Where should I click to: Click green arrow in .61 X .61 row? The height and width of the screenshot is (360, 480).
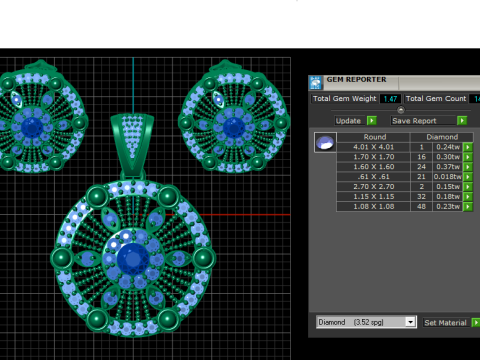(468, 177)
